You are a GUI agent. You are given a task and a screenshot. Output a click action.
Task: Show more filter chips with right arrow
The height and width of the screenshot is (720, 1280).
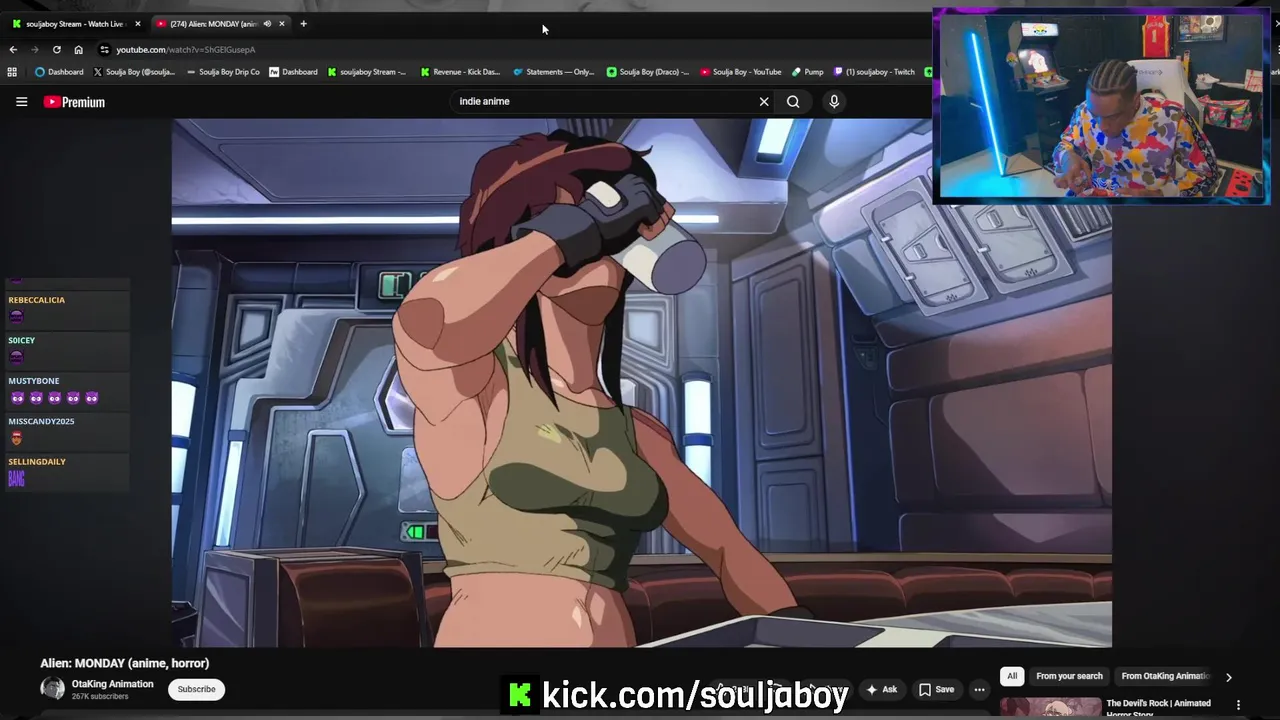(1228, 677)
